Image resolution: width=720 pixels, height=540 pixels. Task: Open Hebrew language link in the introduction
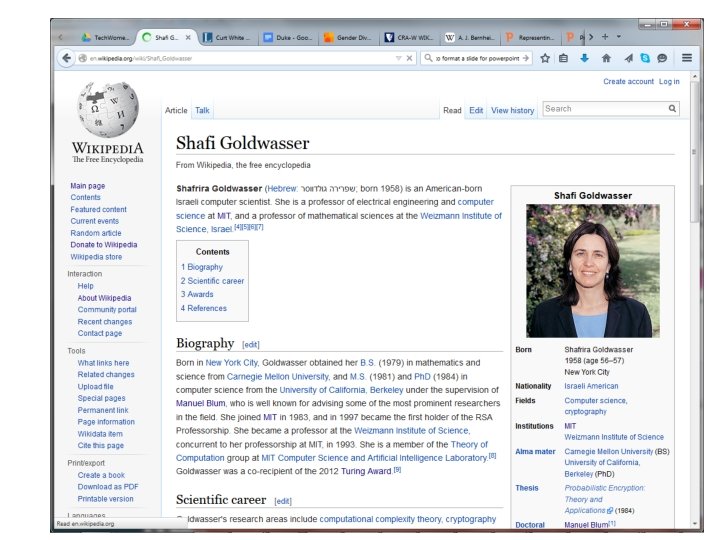(x=281, y=188)
